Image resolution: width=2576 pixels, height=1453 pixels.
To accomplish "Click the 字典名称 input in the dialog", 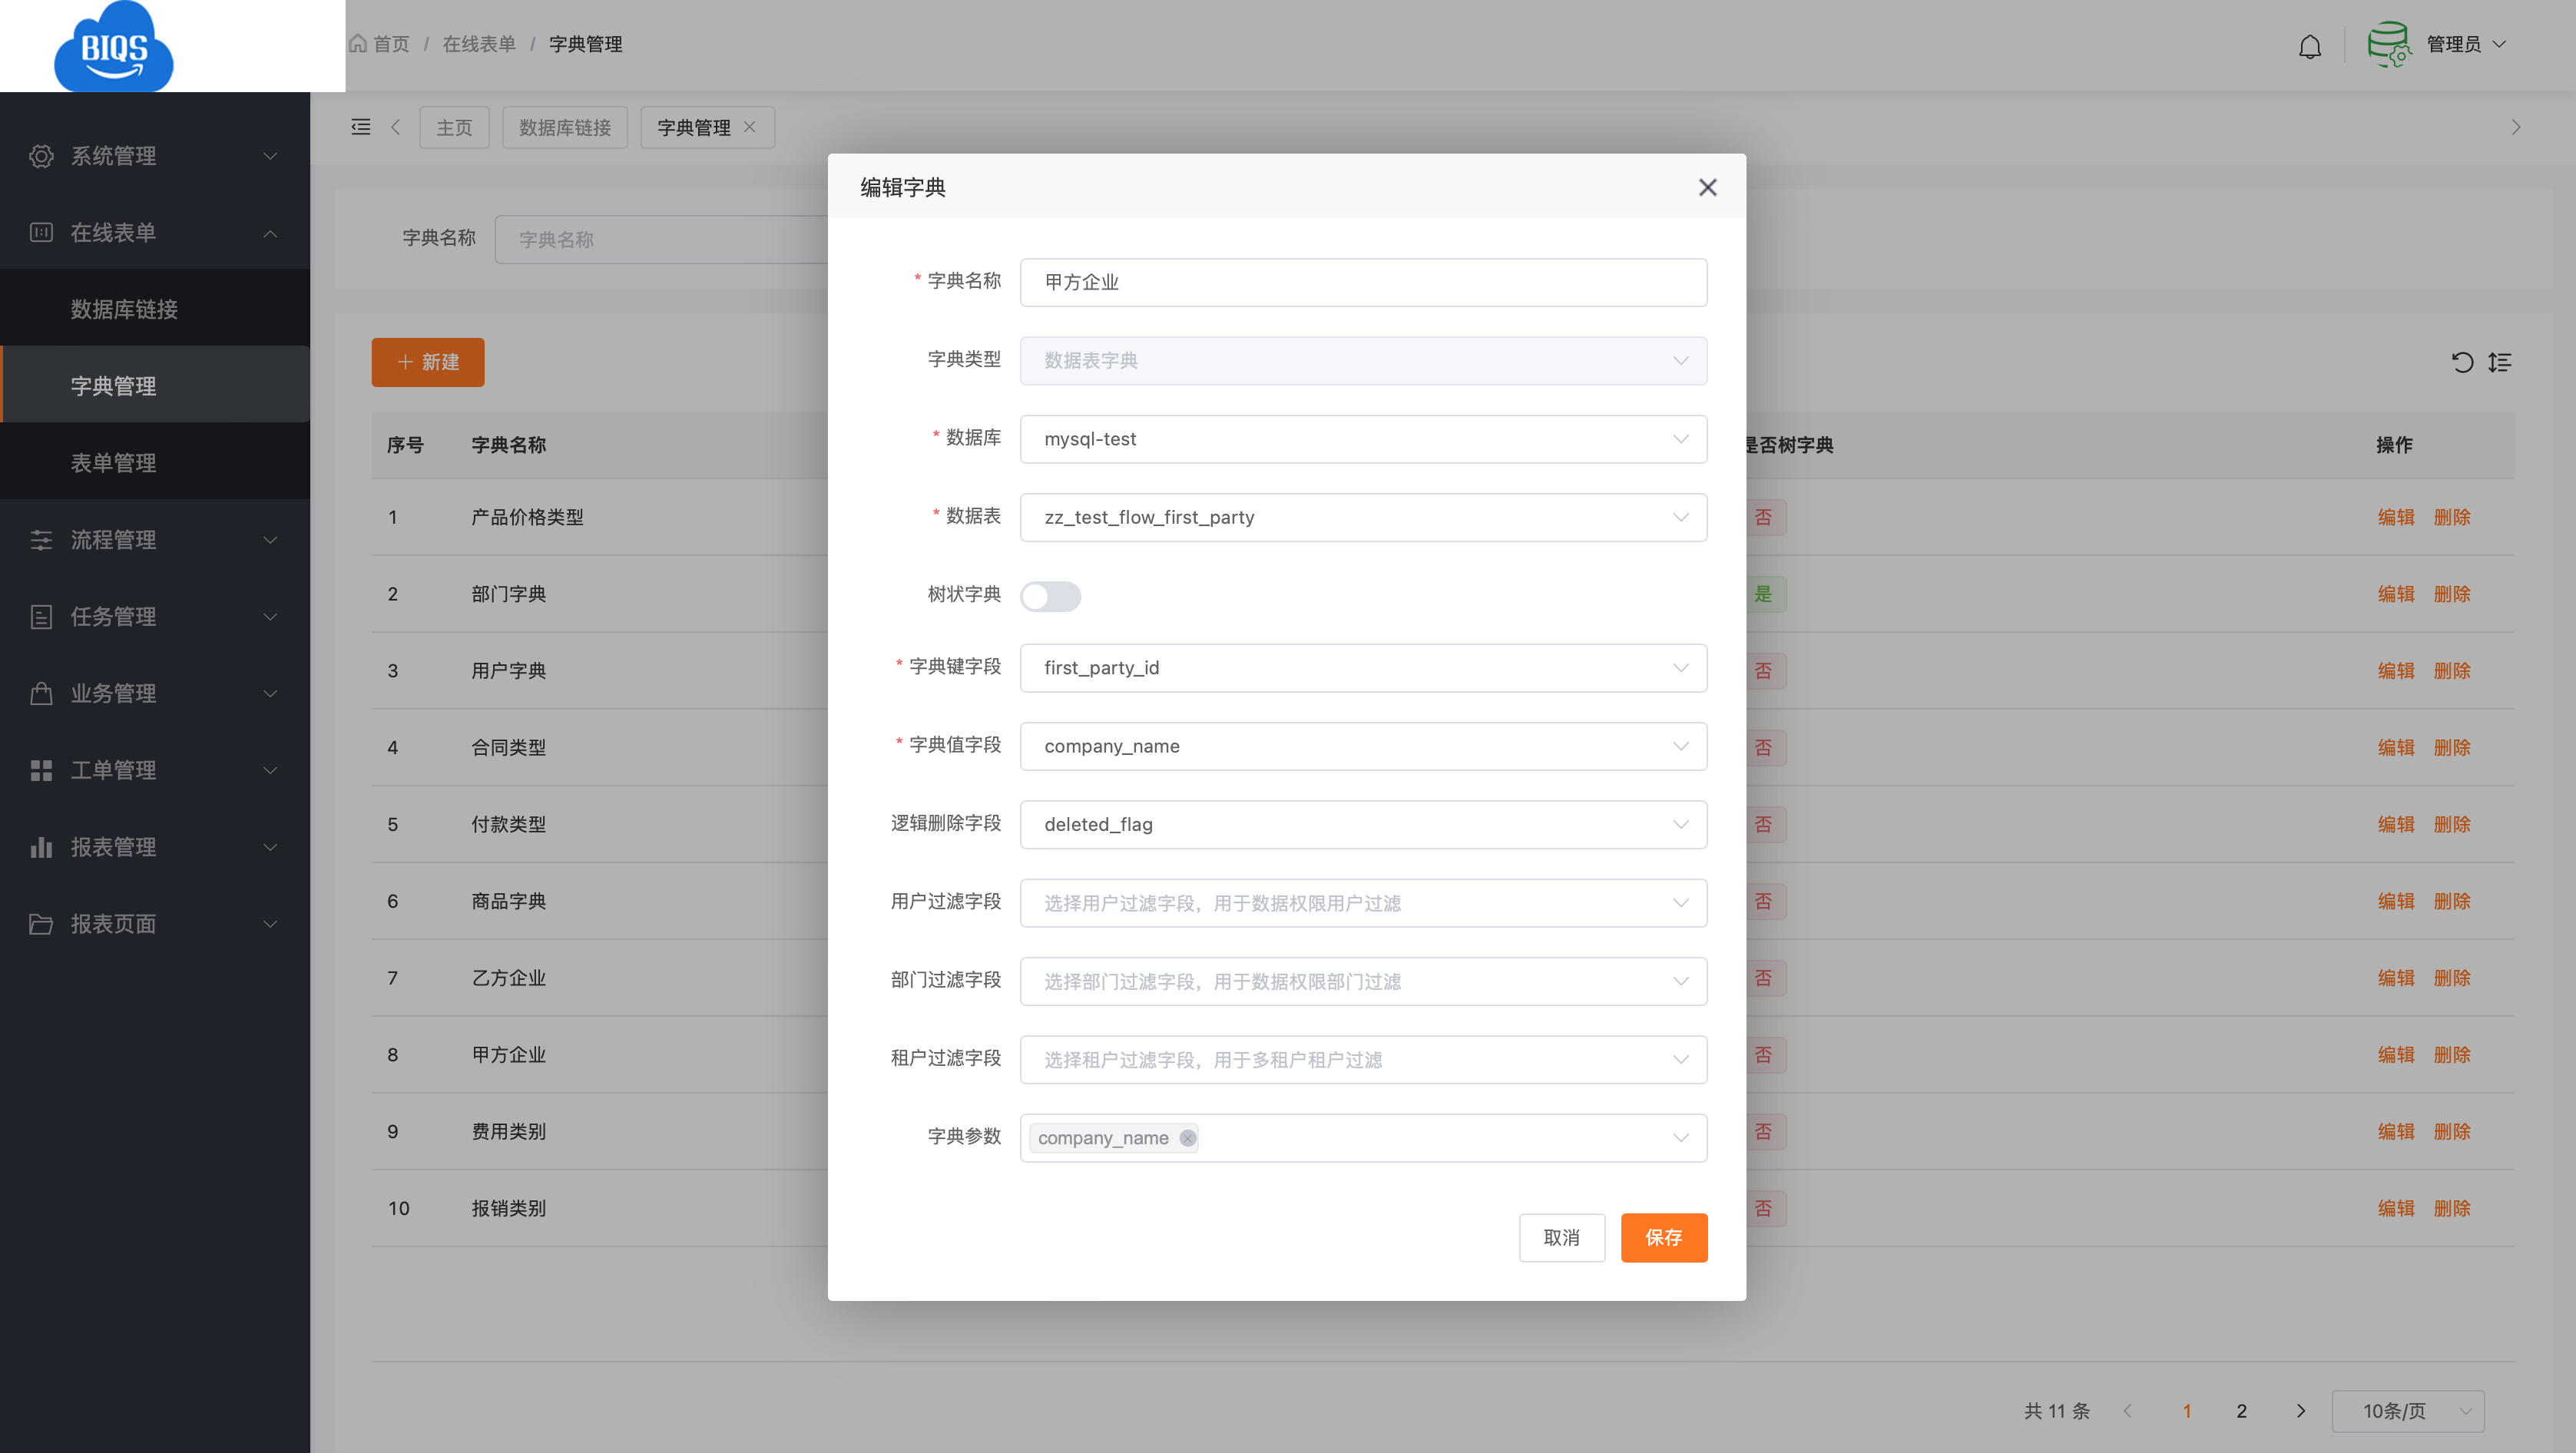I will [x=1363, y=283].
